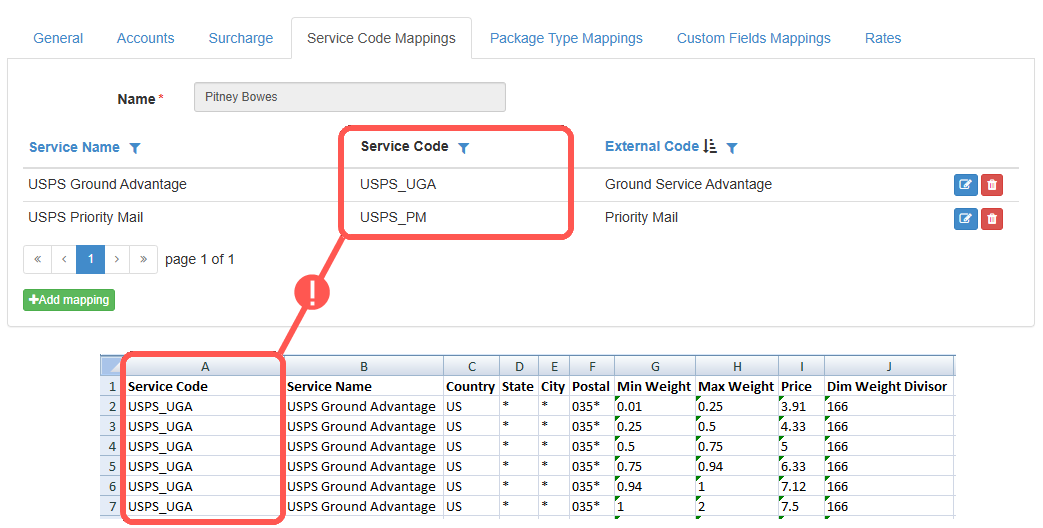This screenshot has height=528, width=1043.
Task: Click the spreadsheet select-all corner
Action: (x=112, y=366)
